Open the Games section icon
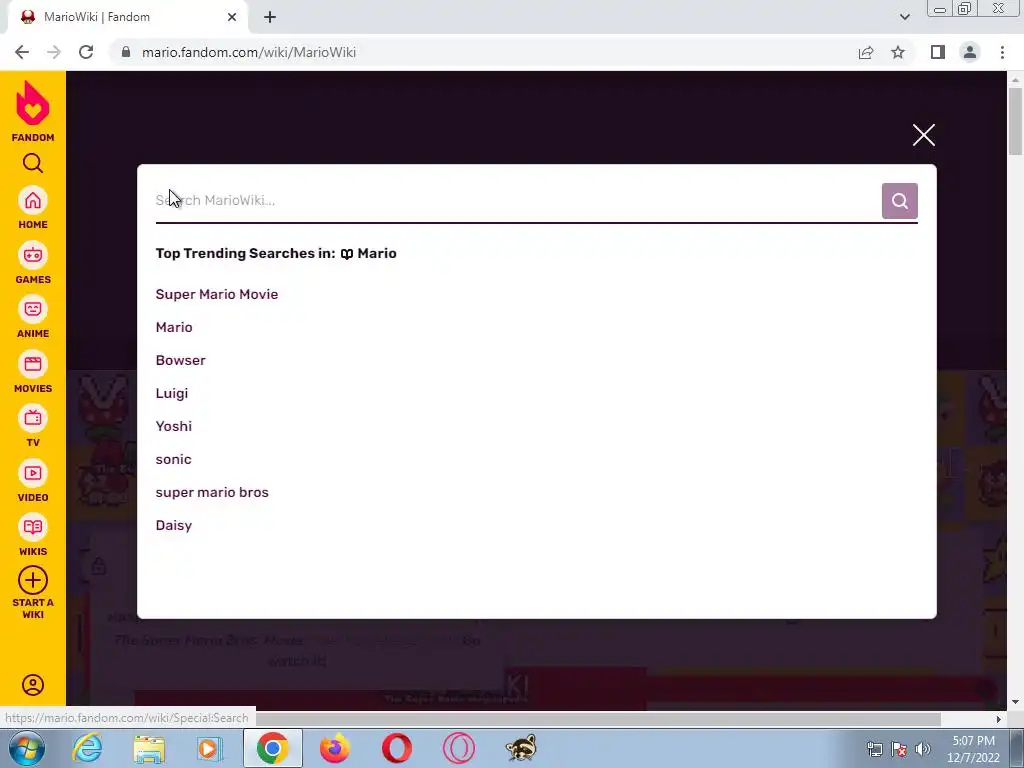This screenshot has height=768, width=1024. [33, 263]
